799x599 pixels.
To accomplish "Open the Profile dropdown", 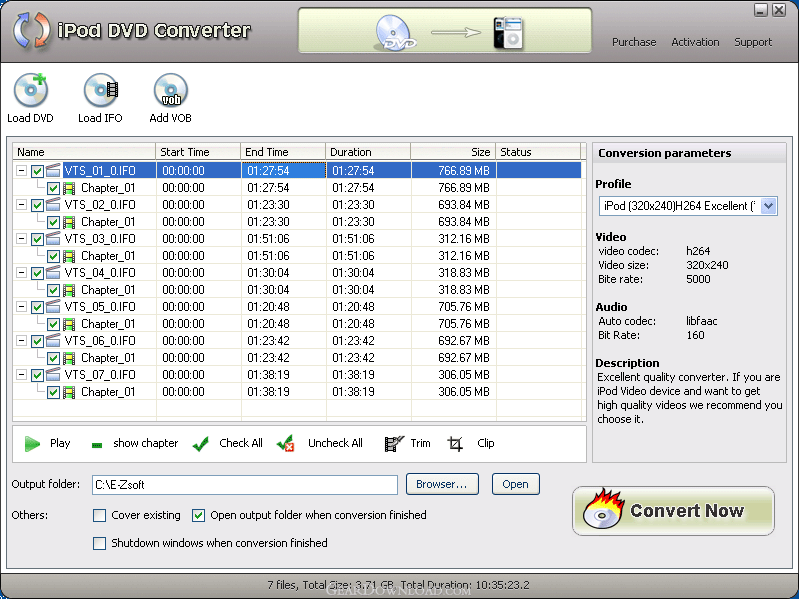I will click(x=768, y=206).
